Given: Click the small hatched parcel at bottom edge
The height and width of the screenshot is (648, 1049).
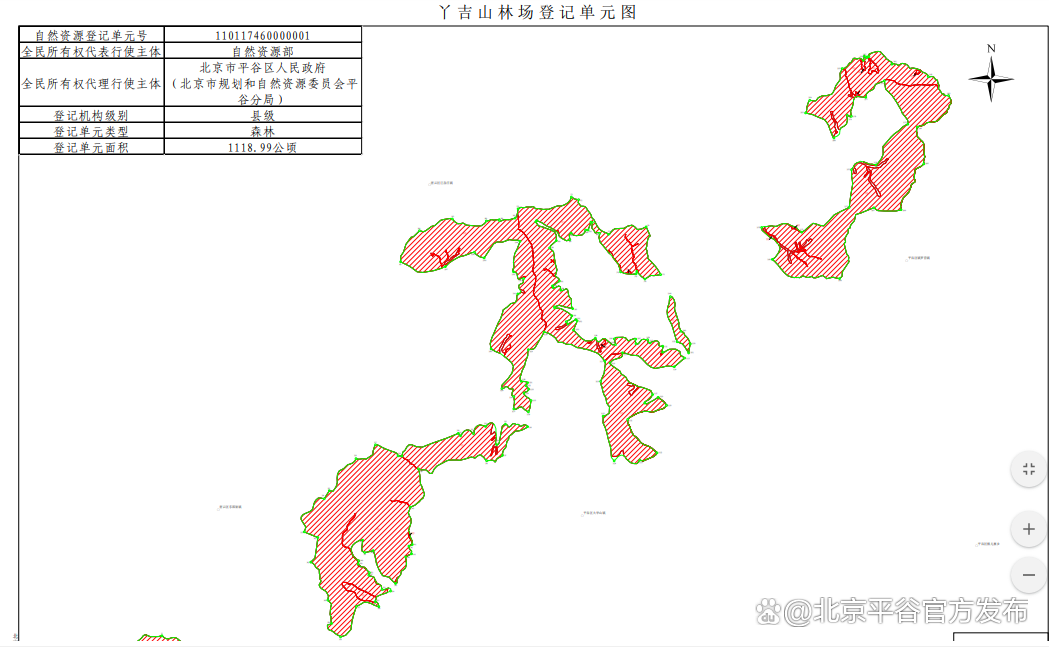Looking at the screenshot, I should [x=158, y=639].
